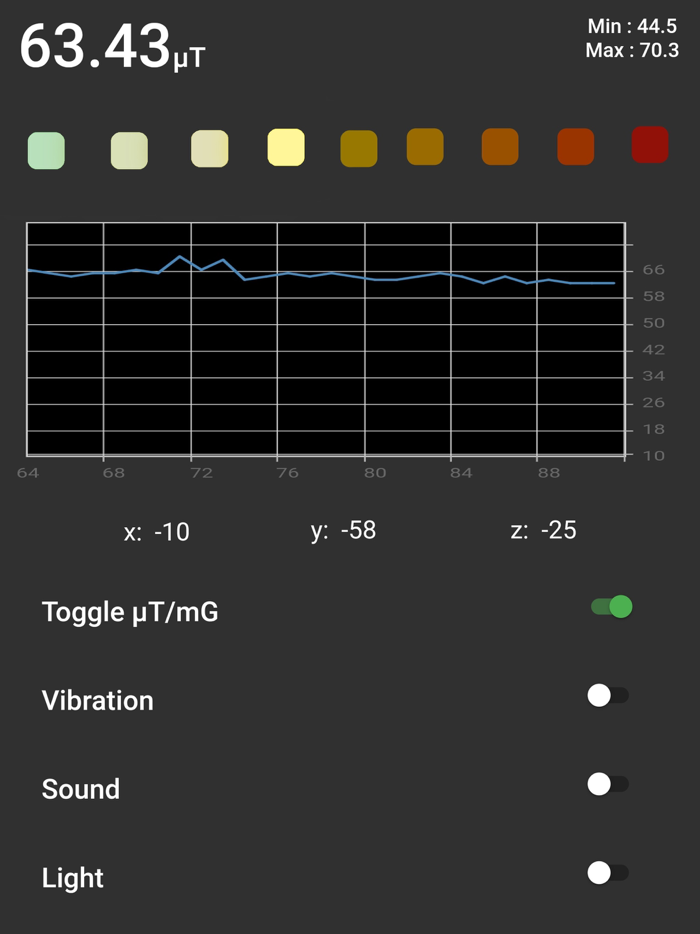Click the red-orange eighth level swatch
The image size is (700, 934).
(x=575, y=144)
